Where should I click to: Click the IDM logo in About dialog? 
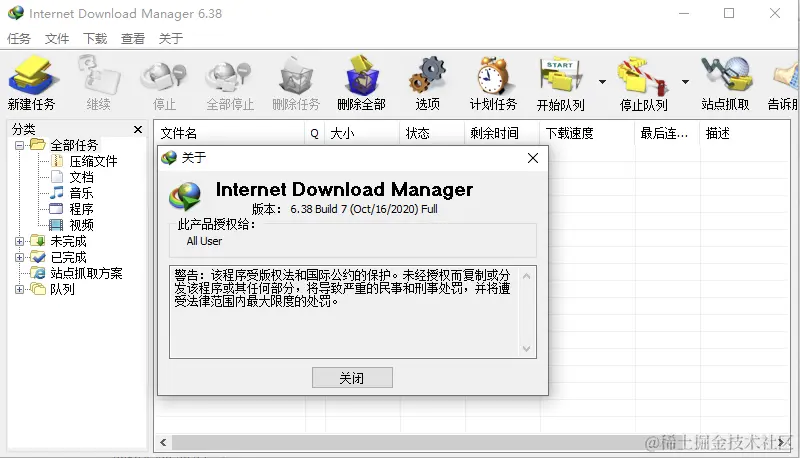[x=185, y=196]
